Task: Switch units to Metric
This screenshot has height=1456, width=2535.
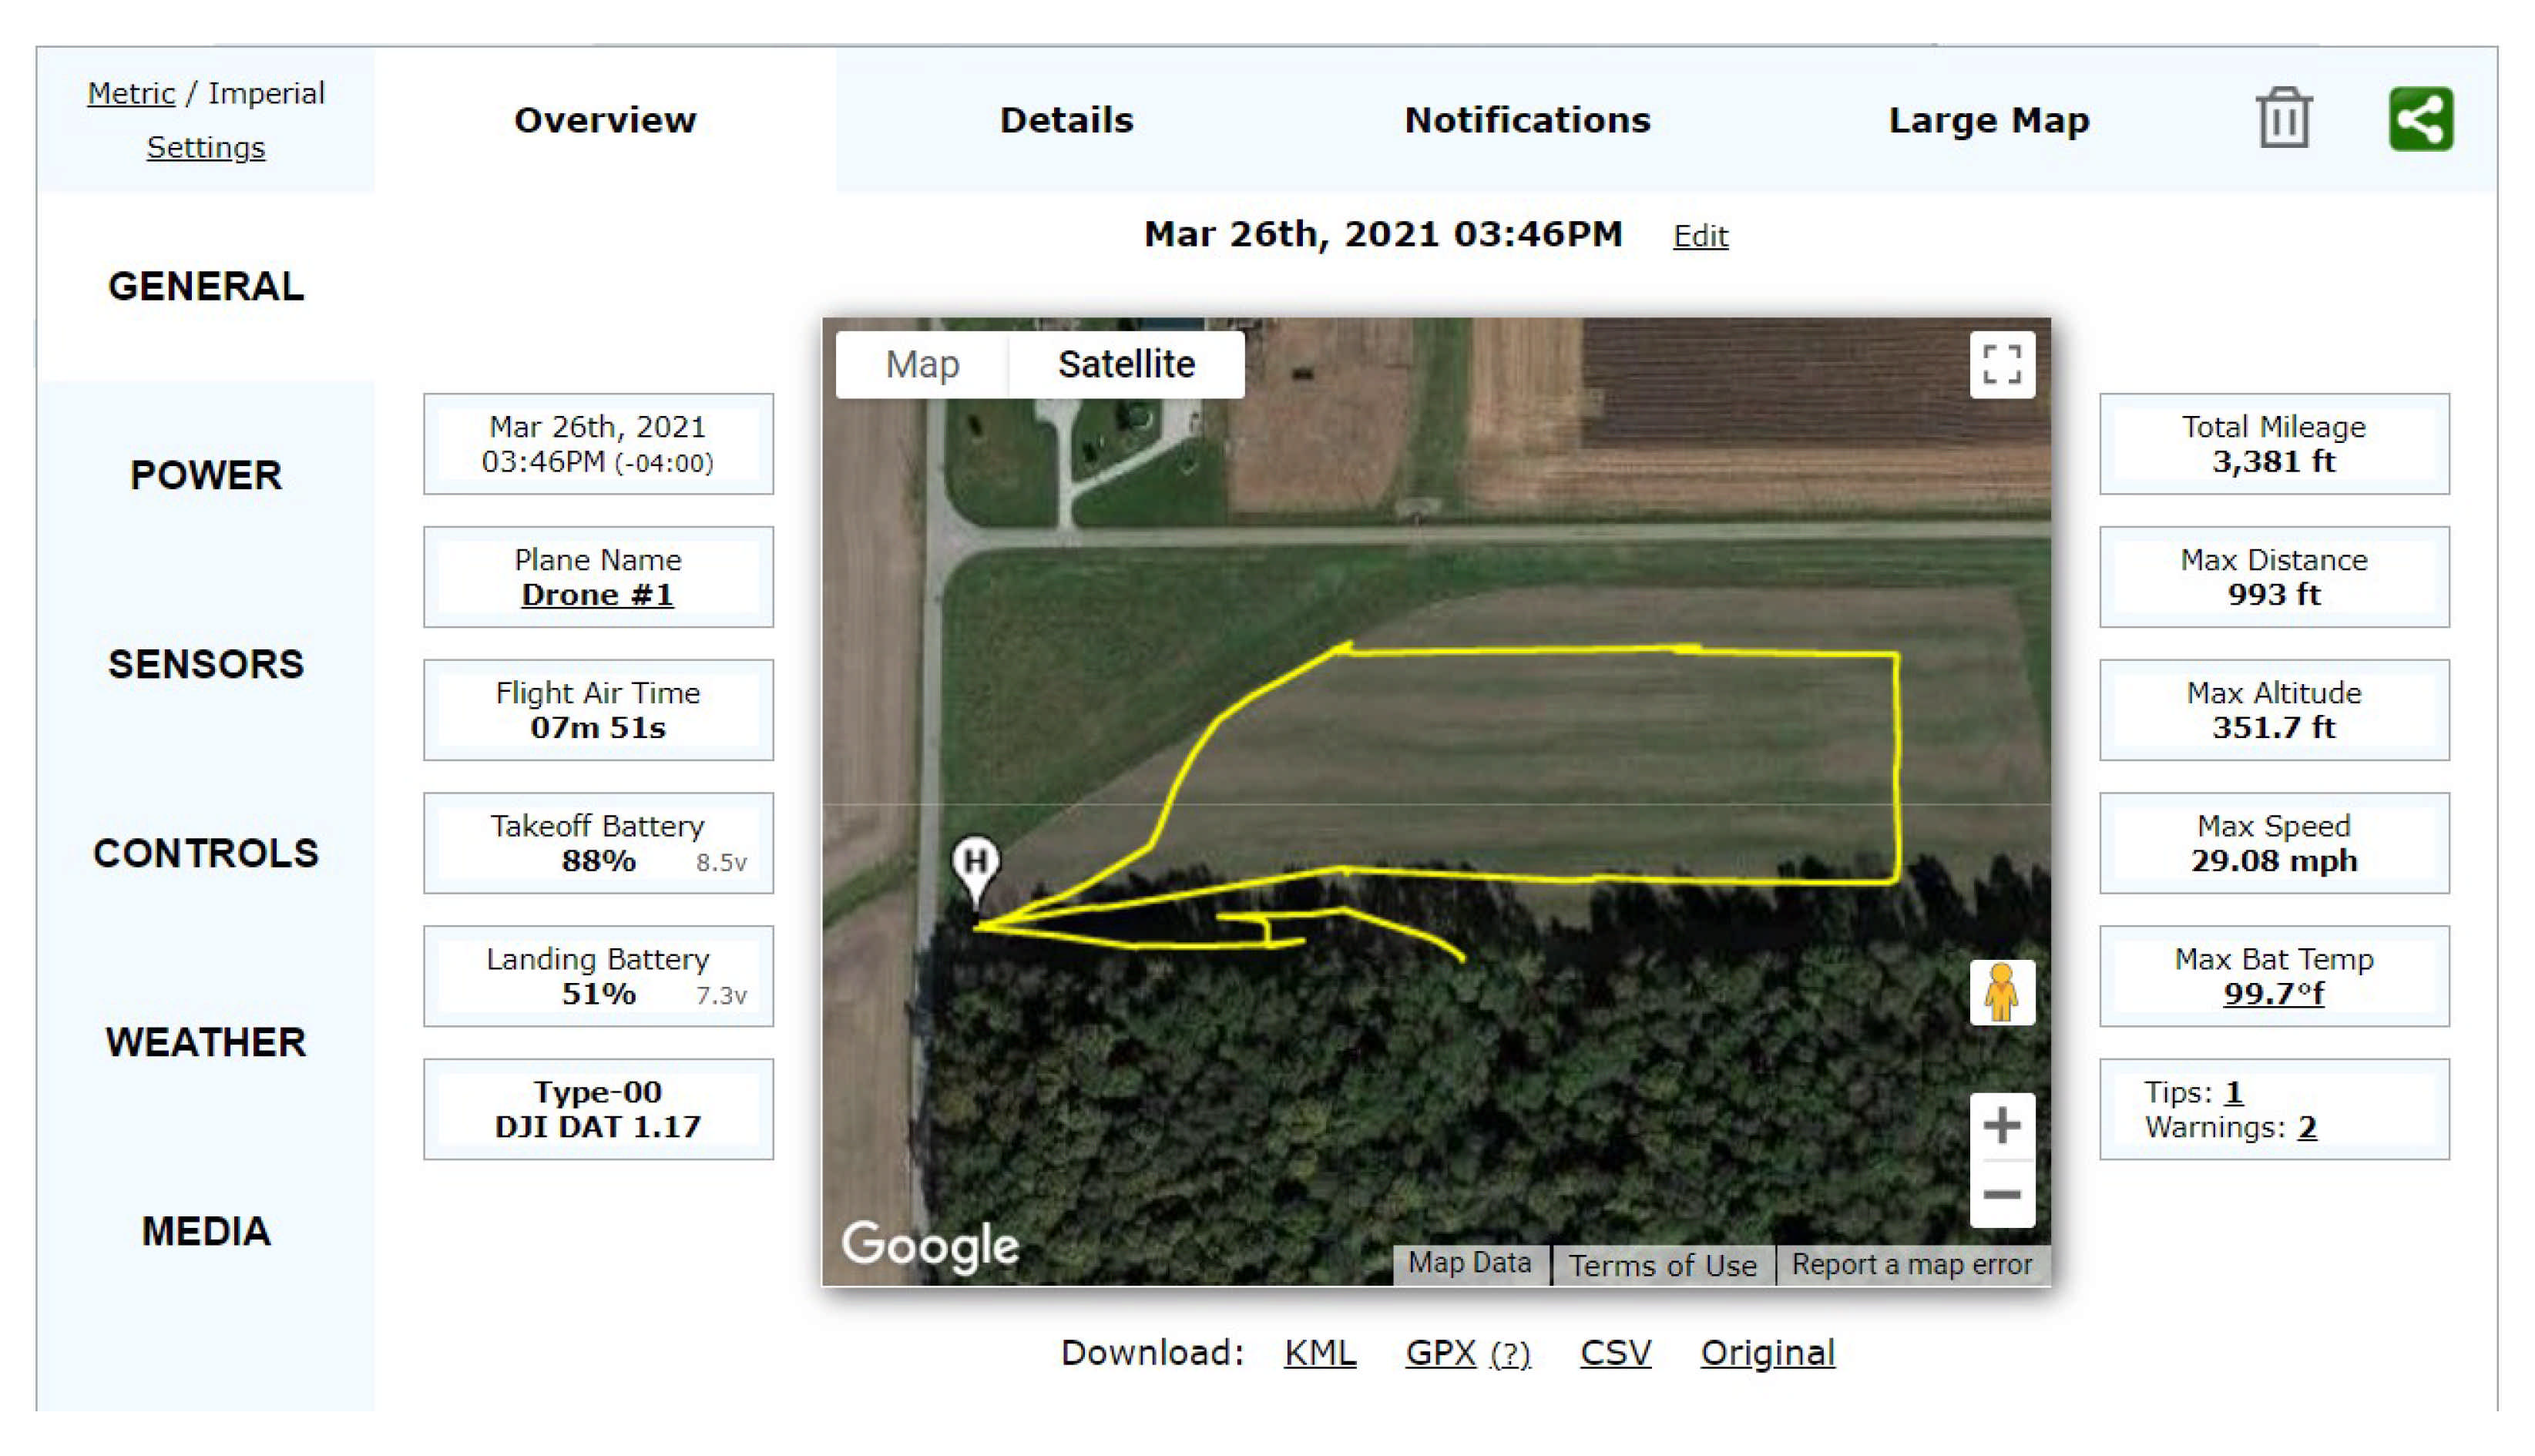Action: point(131,93)
